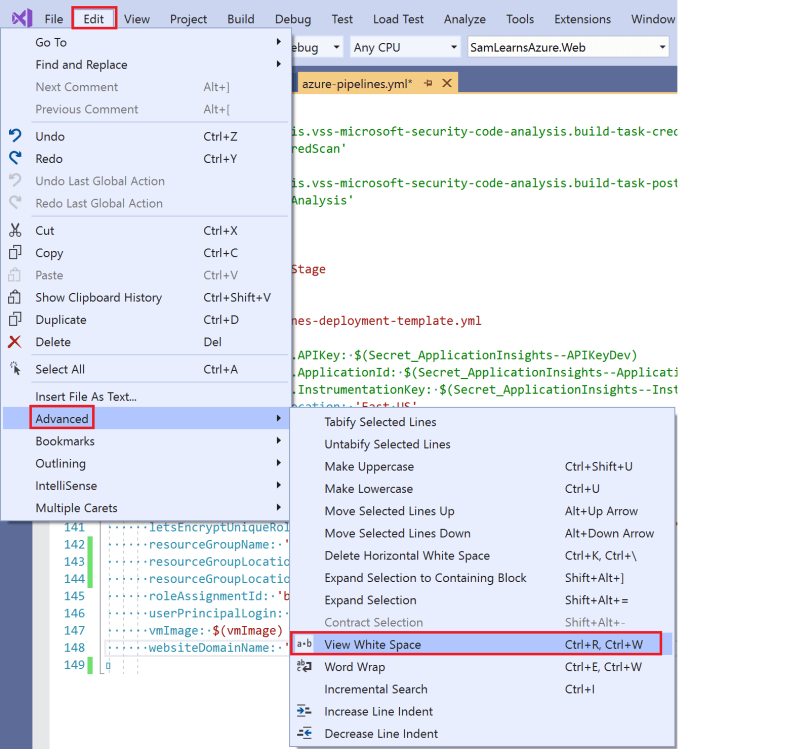This screenshot has width=810, height=749.
Task: Choose Incremental Search
Action: [x=482, y=689]
